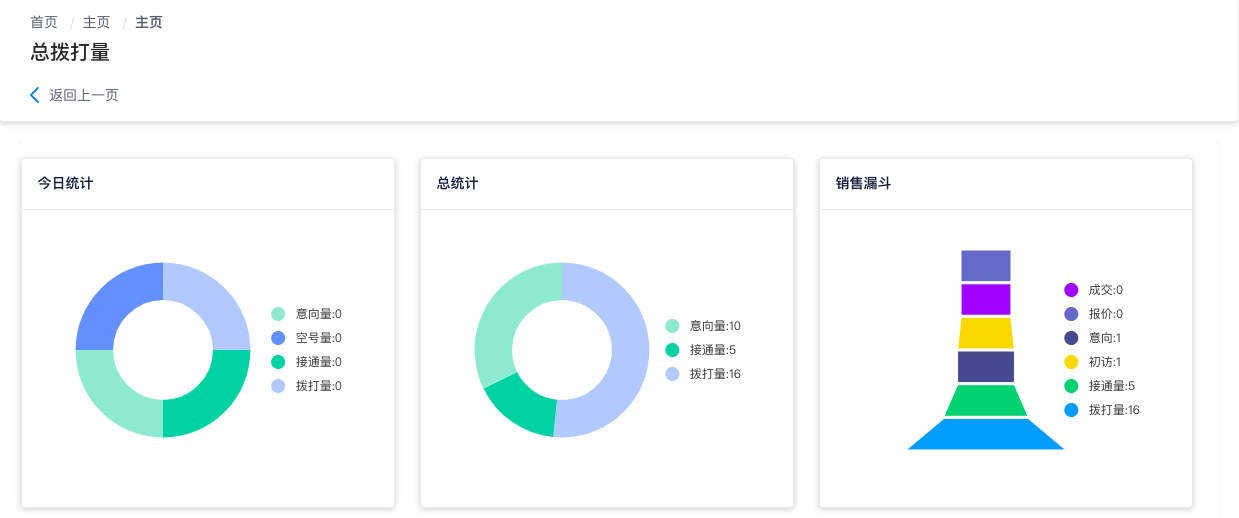Click 拨打量:0 legend label

coord(319,386)
